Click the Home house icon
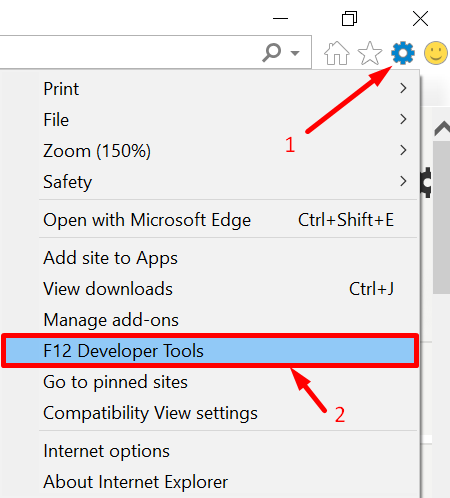Viewport: 450px width, 498px height. coord(337,53)
